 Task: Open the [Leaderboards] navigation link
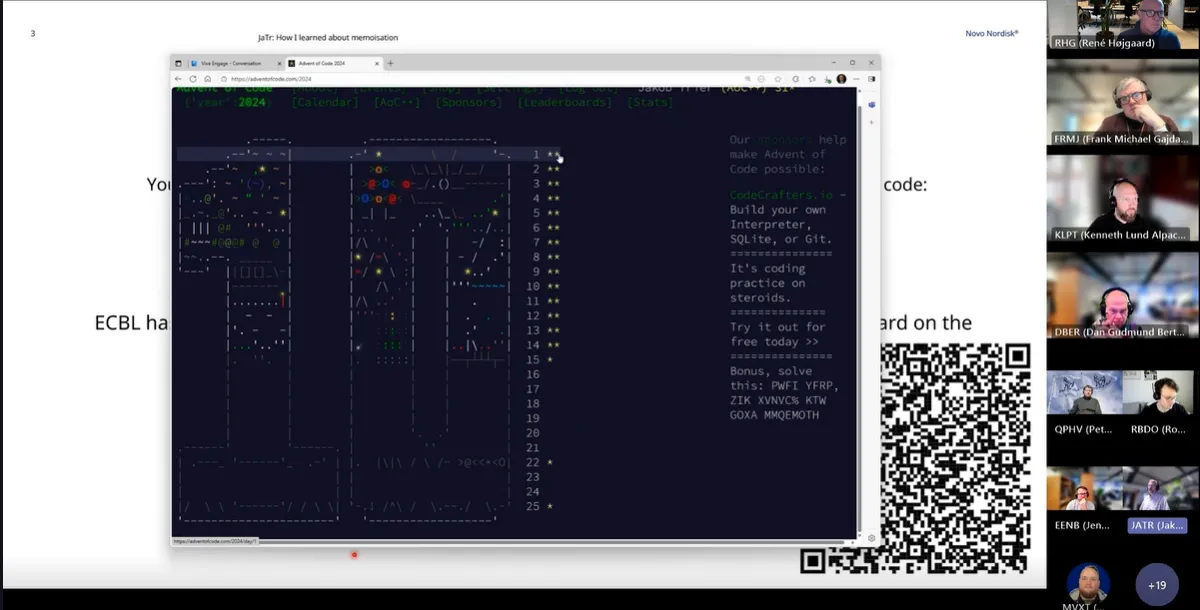(565, 102)
